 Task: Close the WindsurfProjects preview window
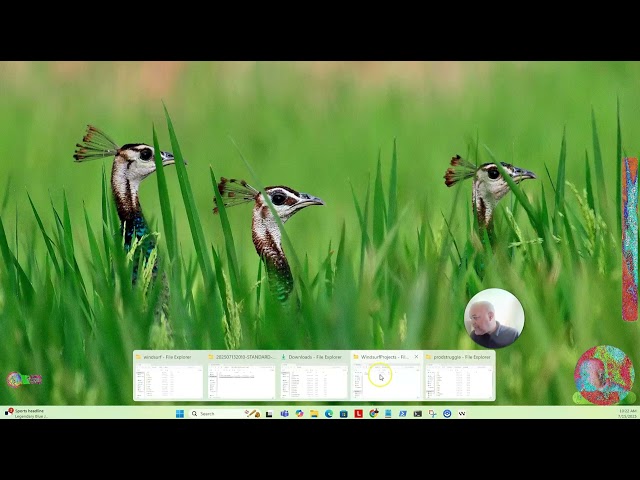pyautogui.click(x=416, y=357)
